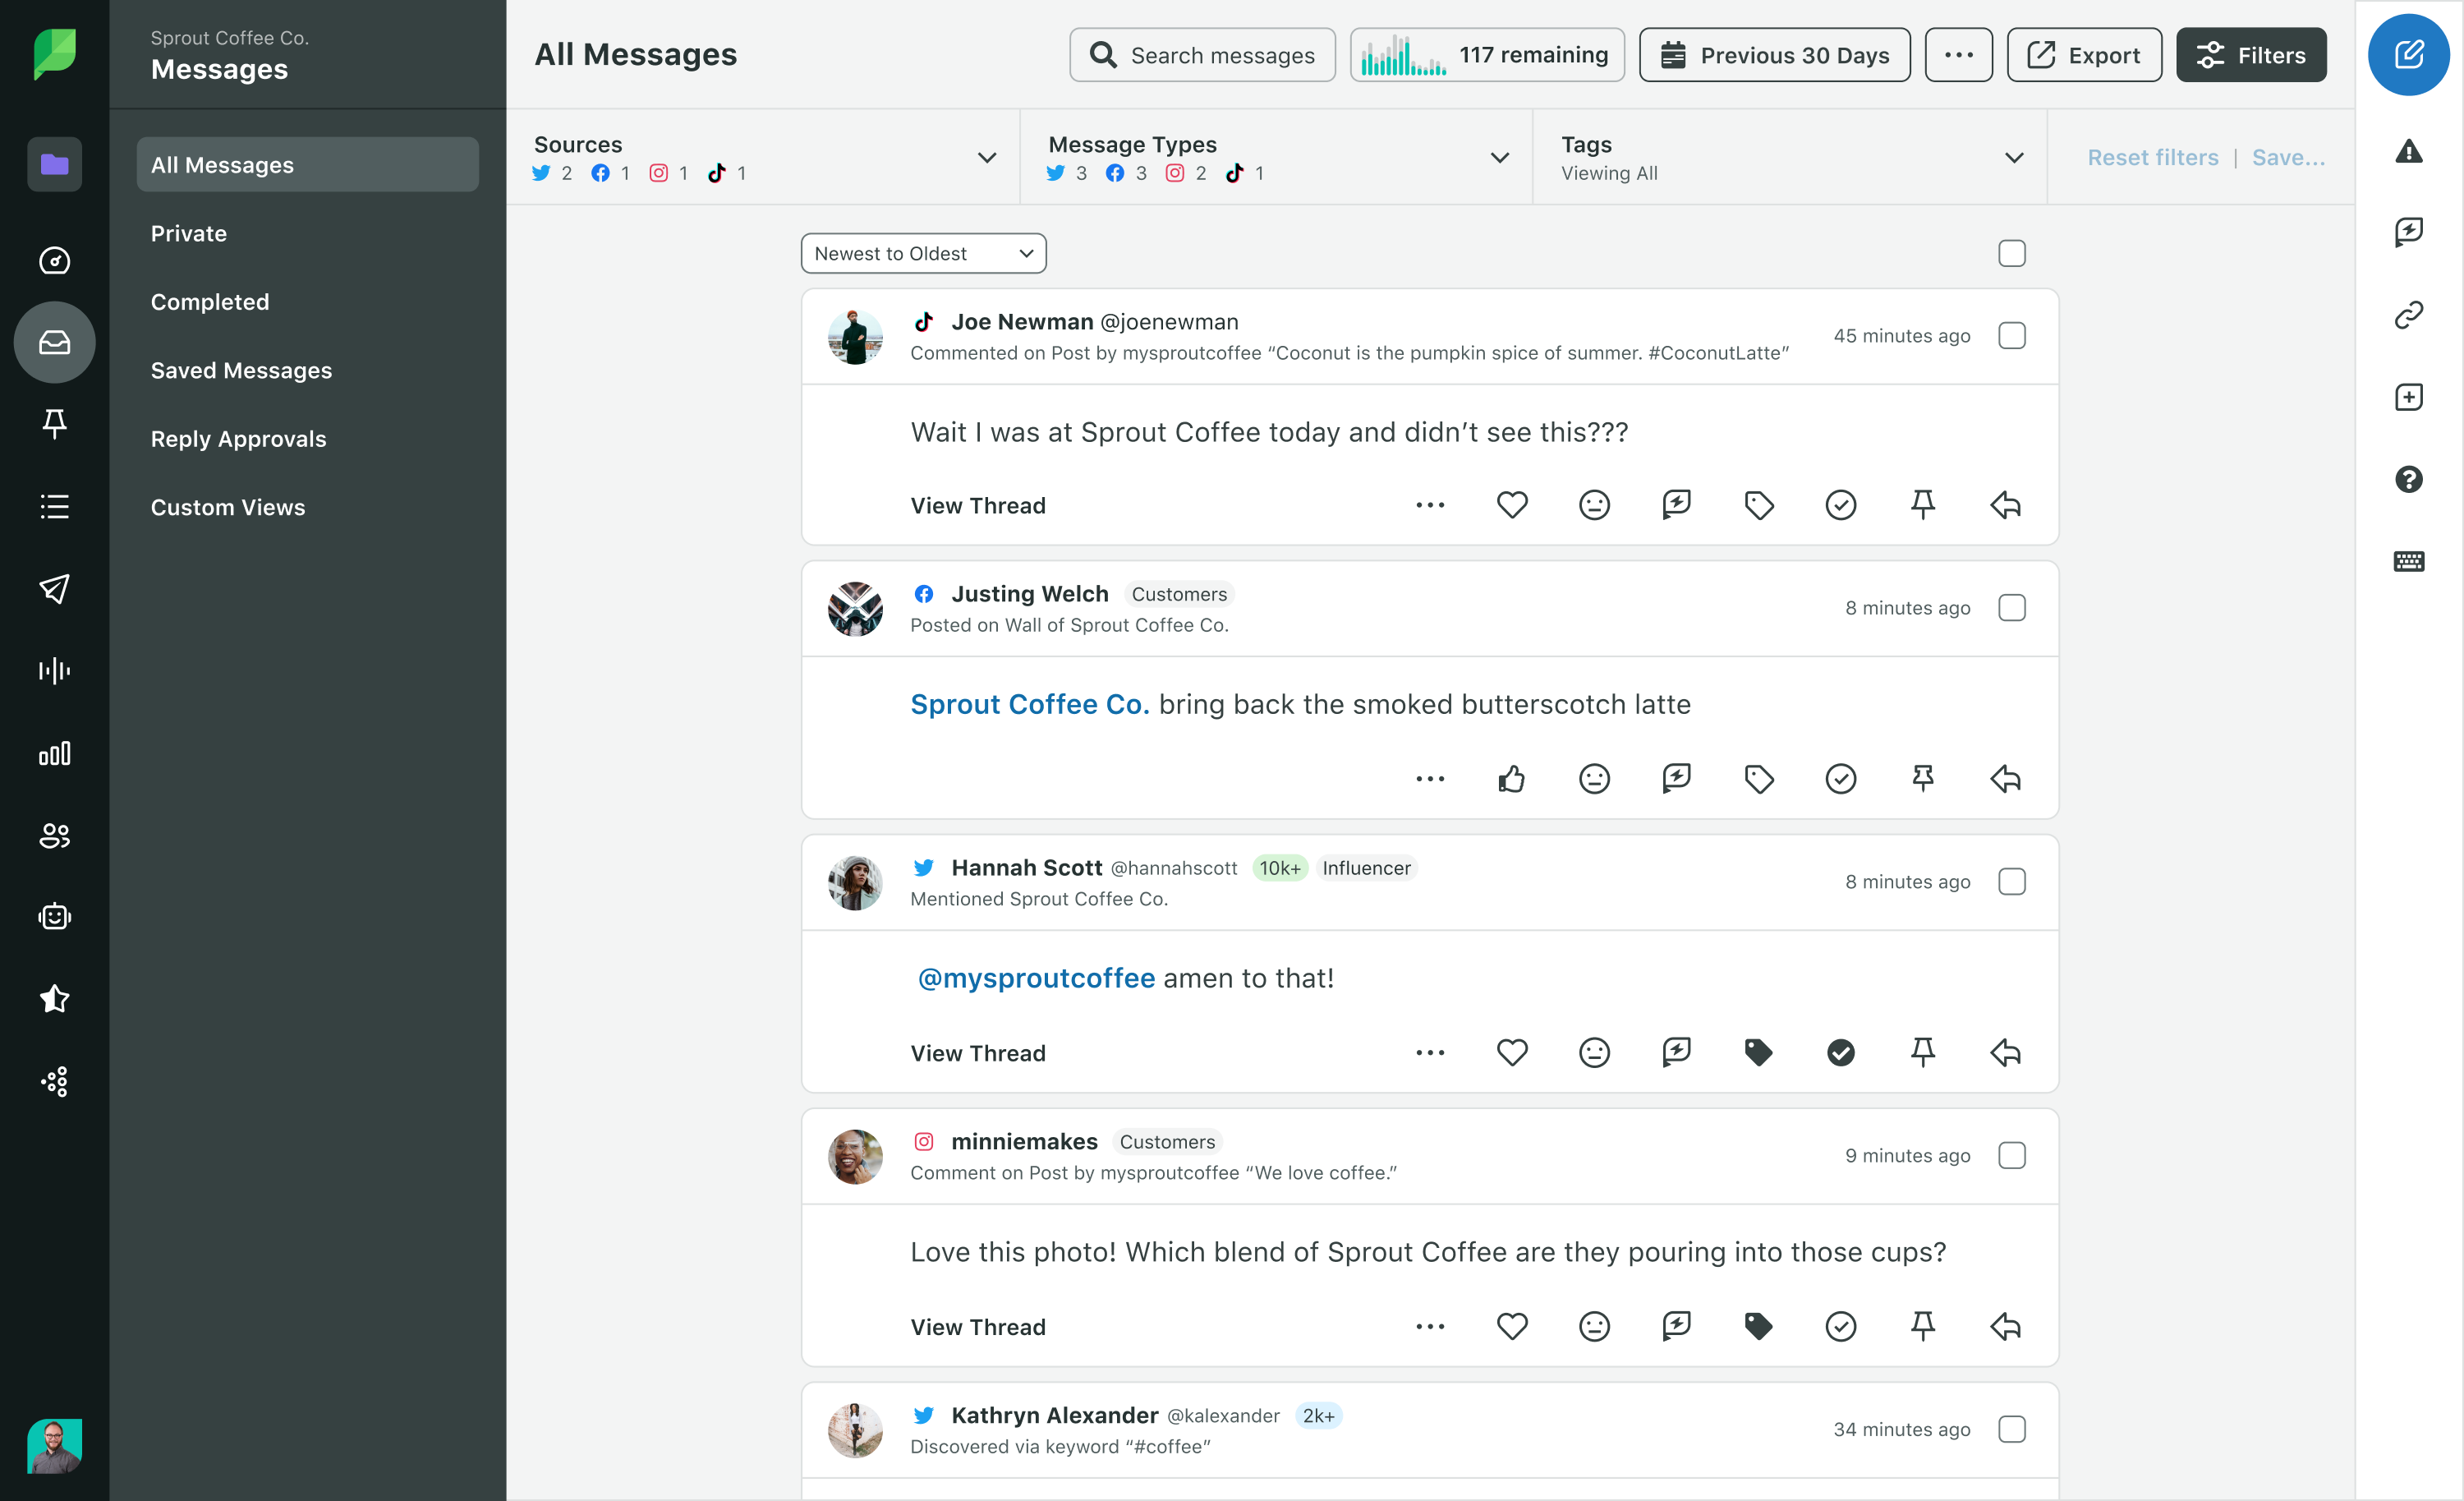Tag Hannah Scott's message

click(x=1758, y=1052)
